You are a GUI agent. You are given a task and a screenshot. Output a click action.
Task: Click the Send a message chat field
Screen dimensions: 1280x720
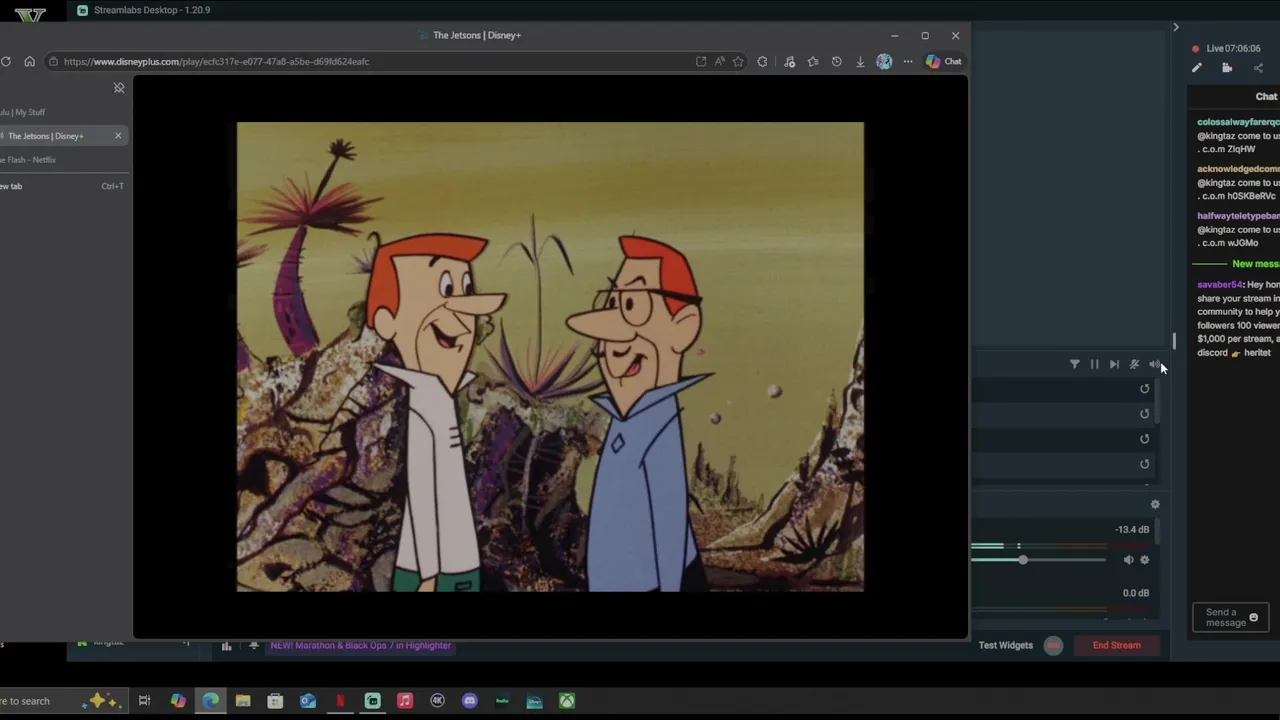1231,618
